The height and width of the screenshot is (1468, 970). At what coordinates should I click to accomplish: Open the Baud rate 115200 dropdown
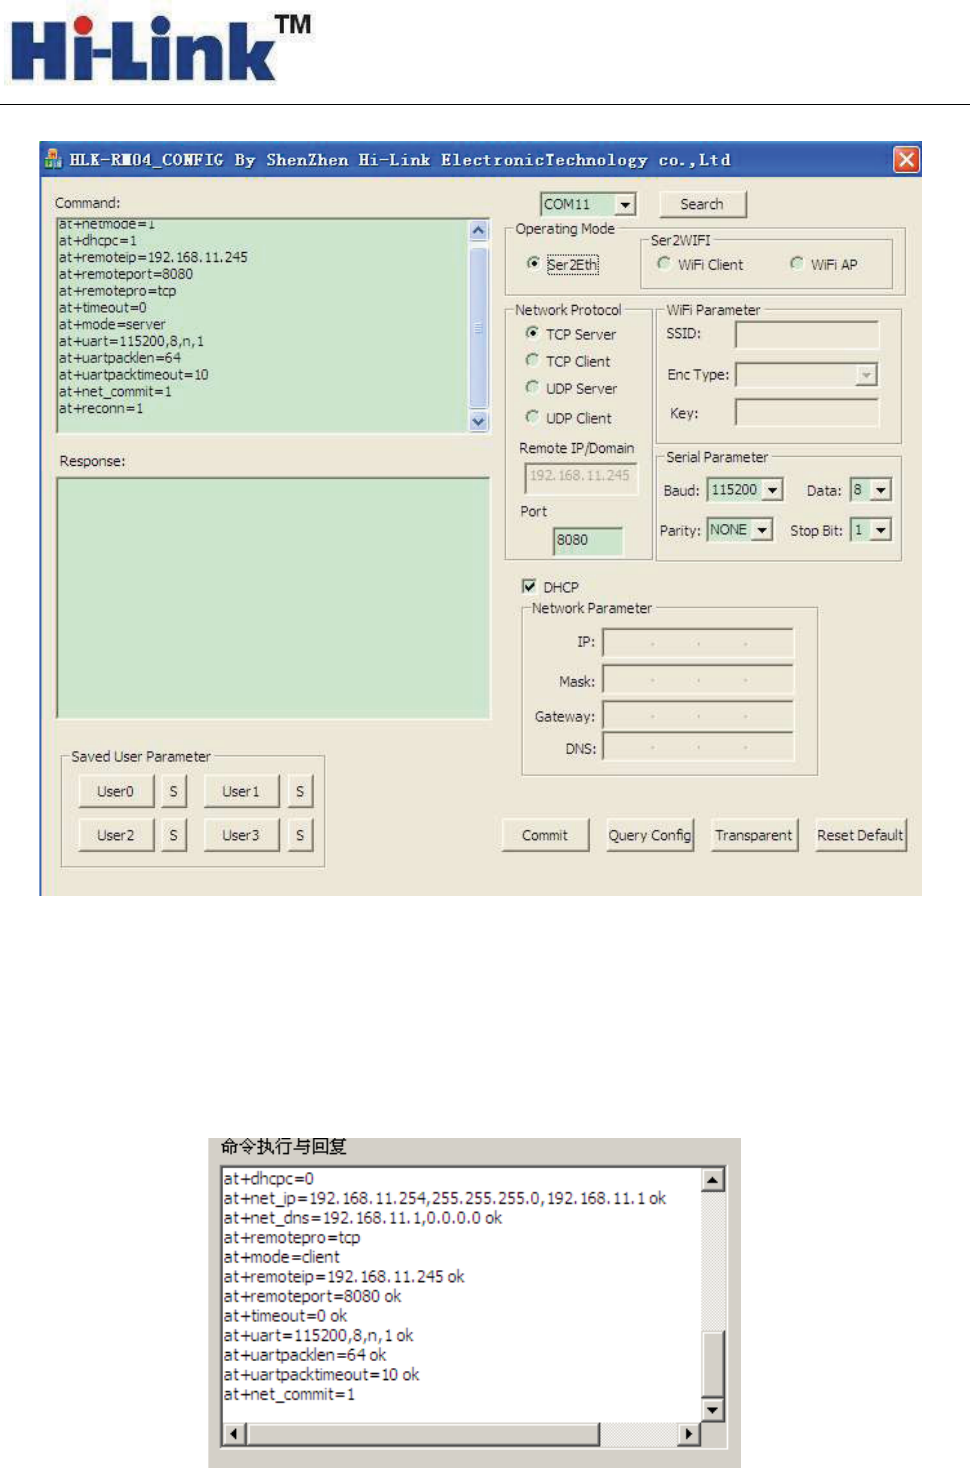coord(772,490)
